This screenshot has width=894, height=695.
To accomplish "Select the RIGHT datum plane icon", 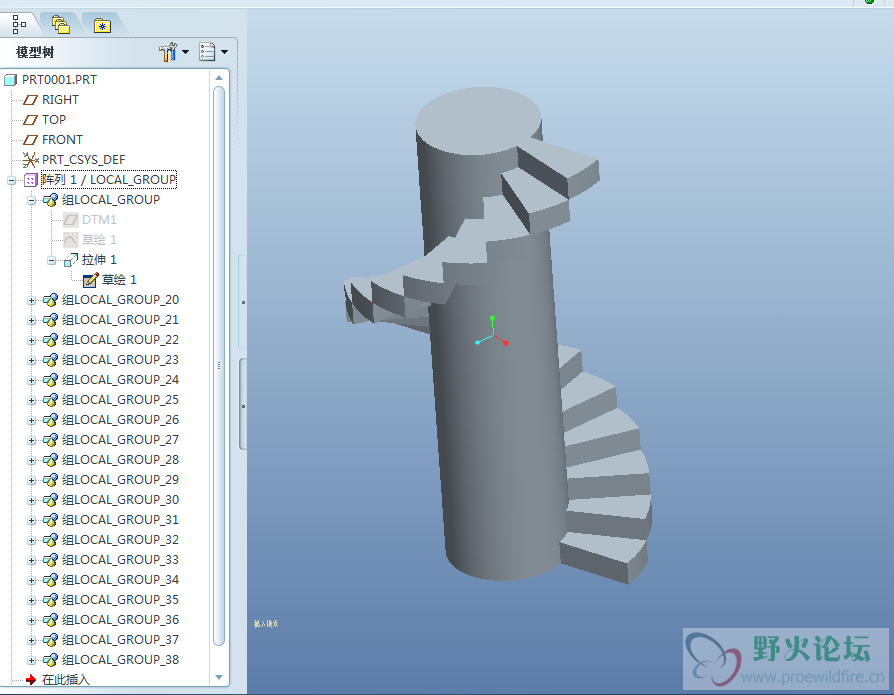I will [x=30, y=100].
